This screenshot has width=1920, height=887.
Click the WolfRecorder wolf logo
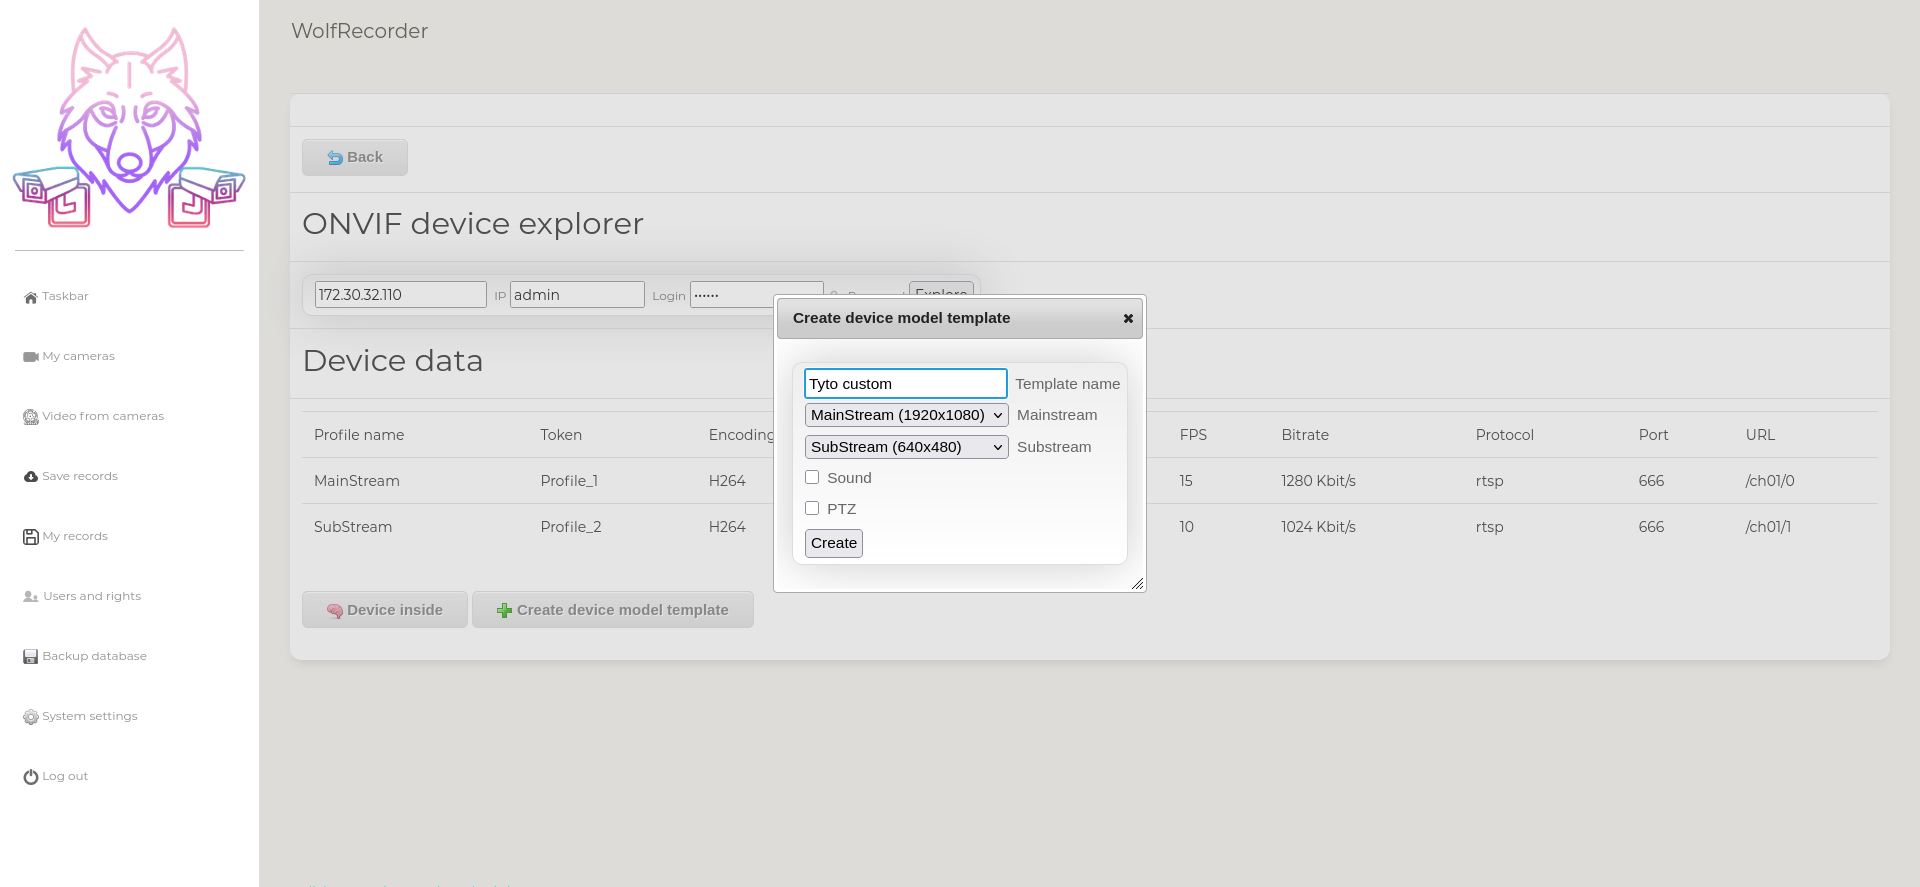pos(129,128)
